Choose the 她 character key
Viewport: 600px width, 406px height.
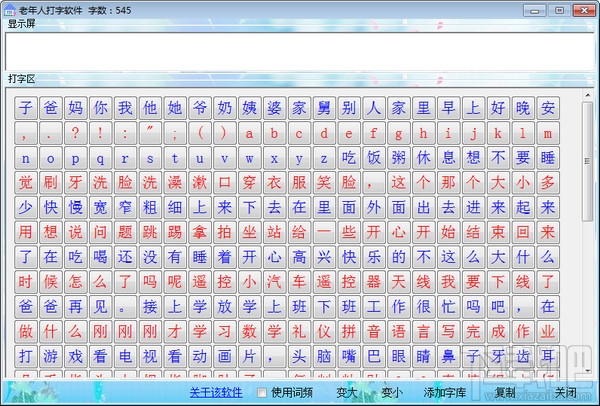[x=175, y=108]
